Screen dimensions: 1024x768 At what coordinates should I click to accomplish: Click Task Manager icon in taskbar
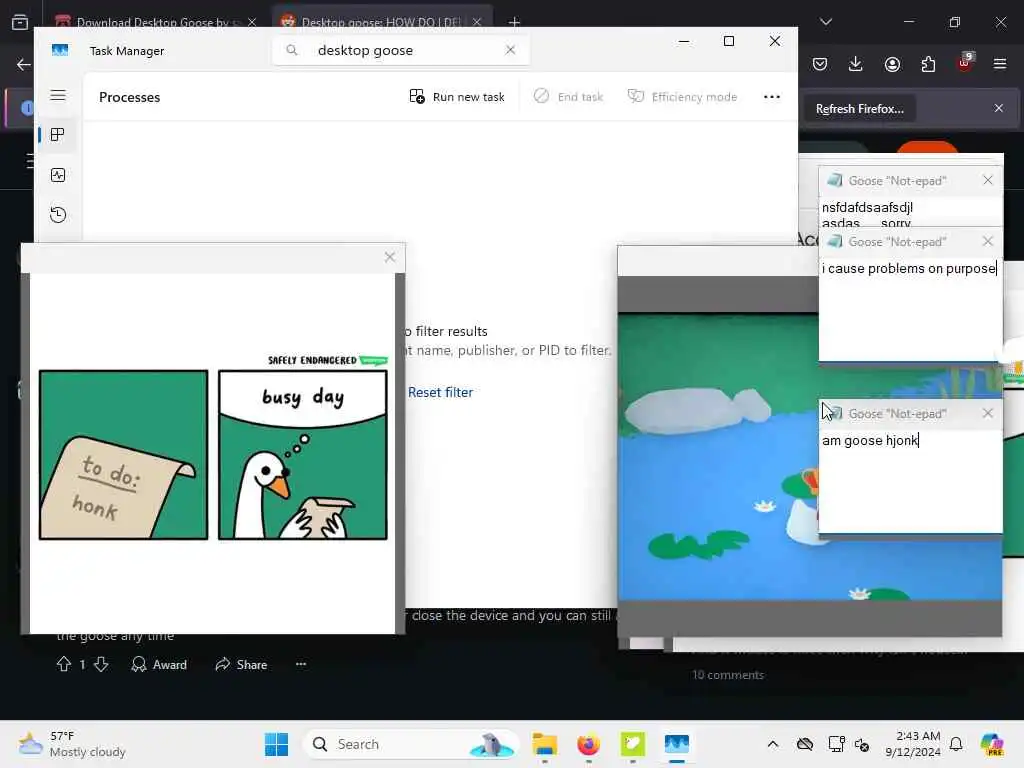[x=677, y=744]
